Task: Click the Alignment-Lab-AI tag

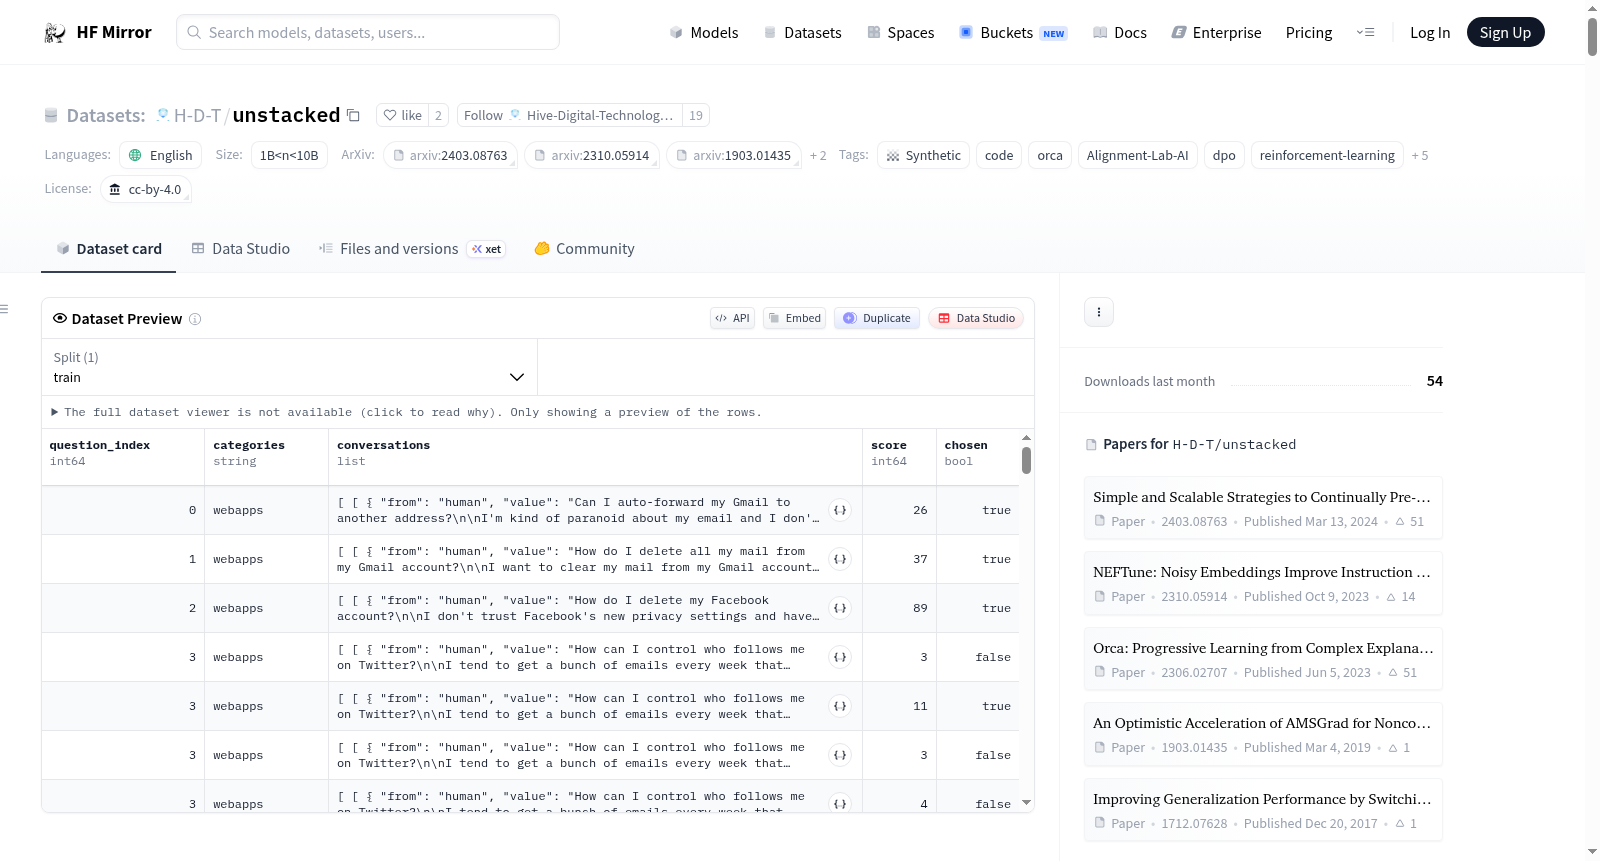Action: pyautogui.click(x=1138, y=155)
